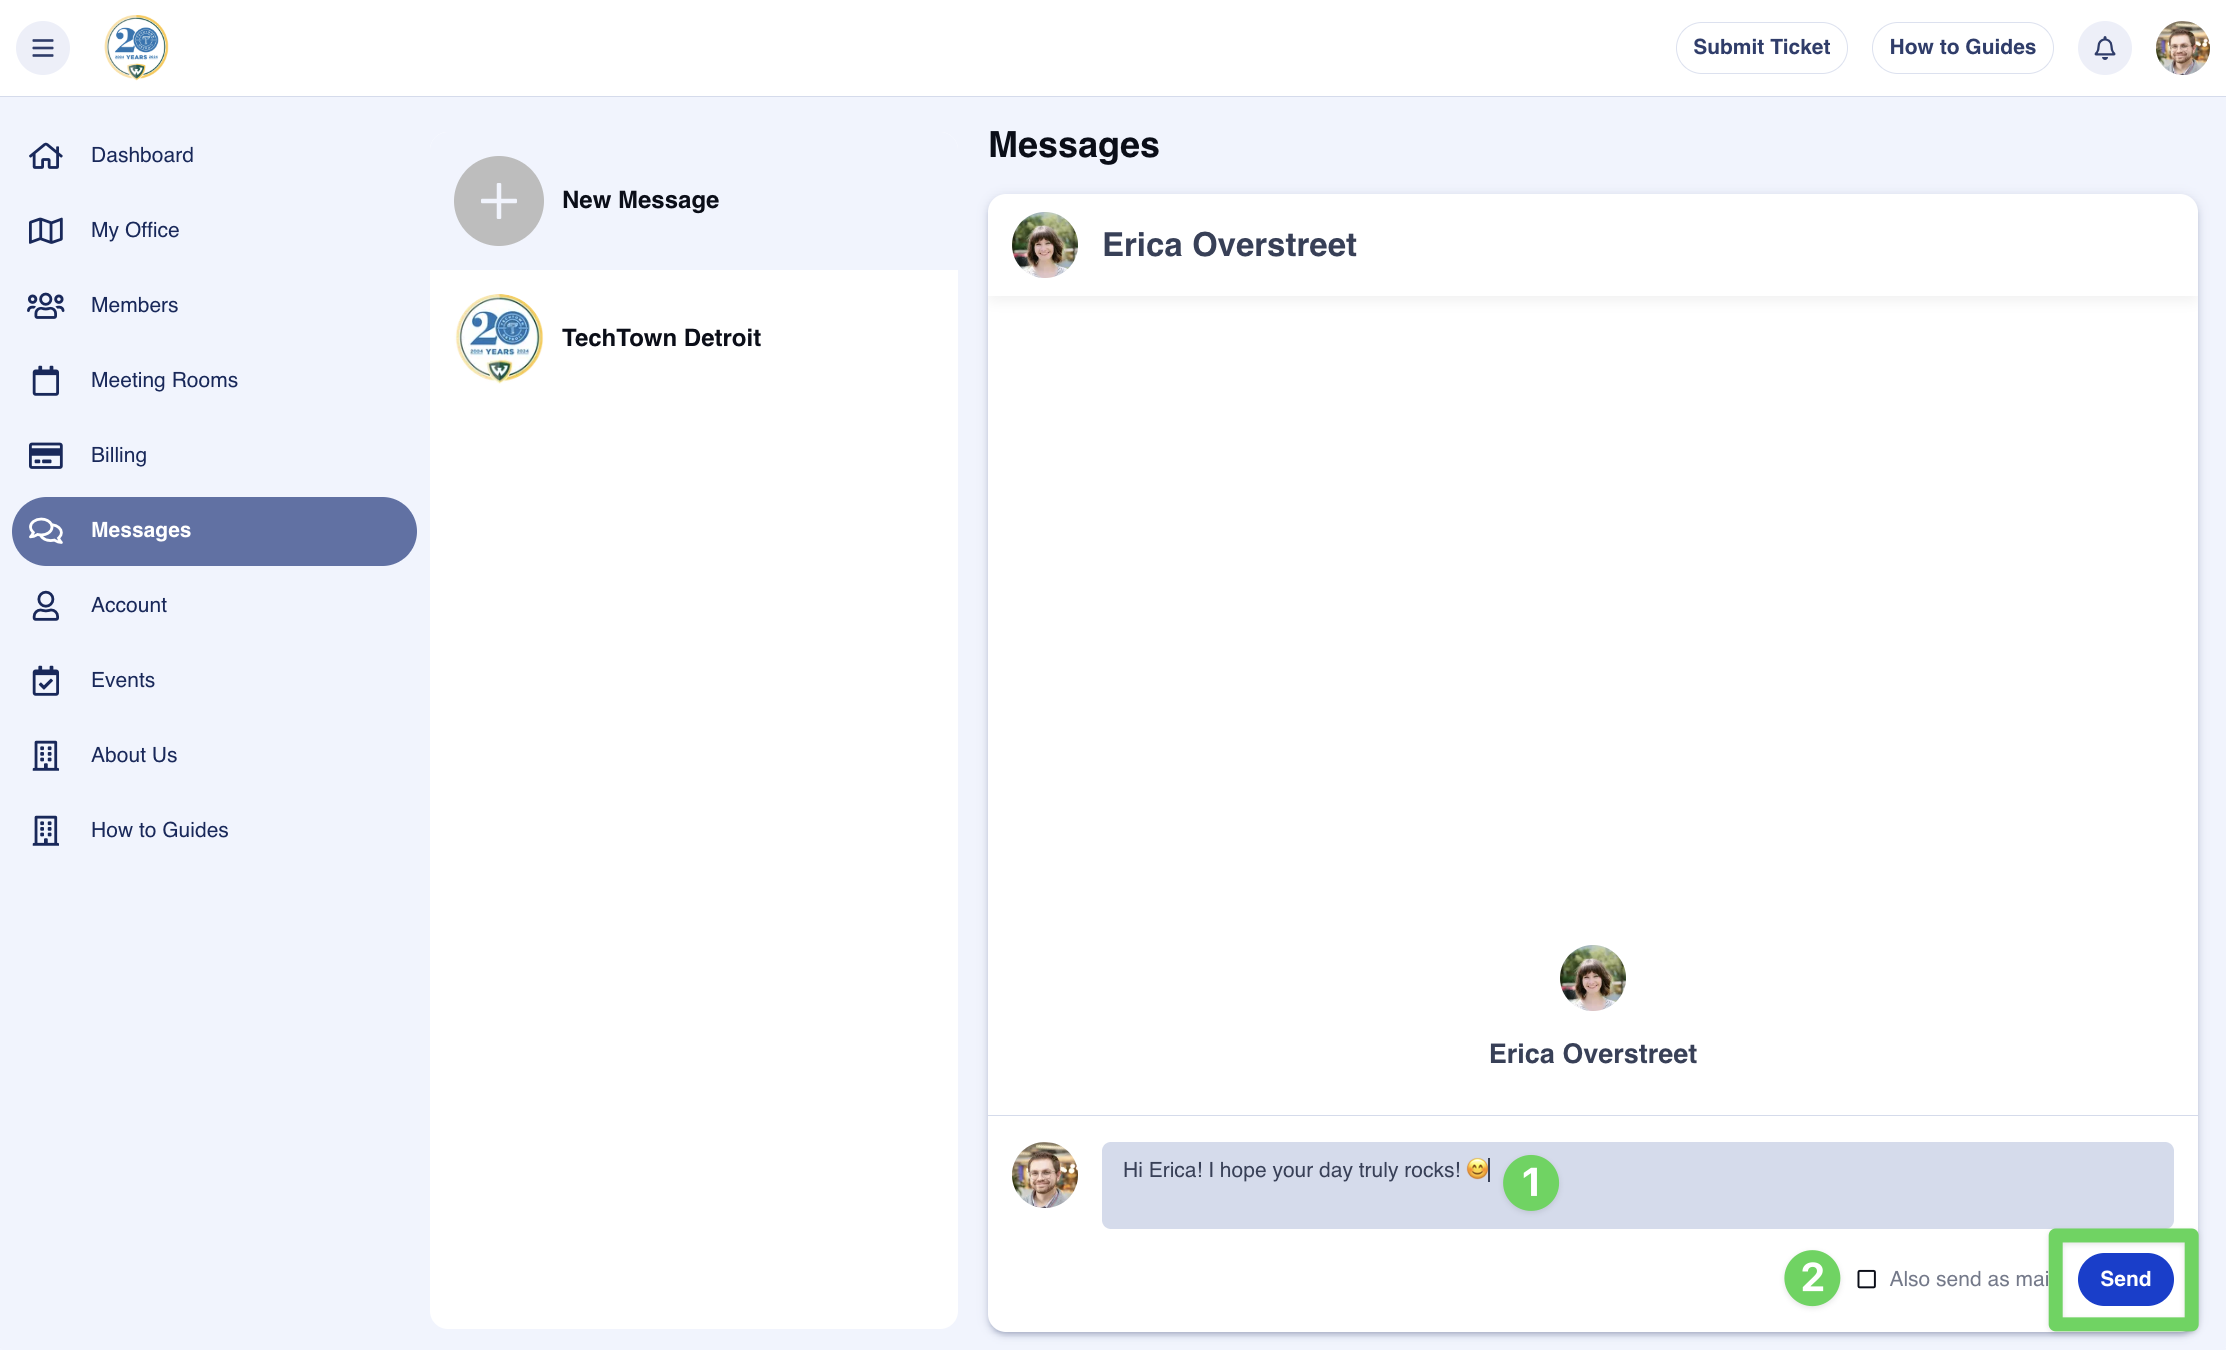The width and height of the screenshot is (2226, 1350).
Task: Open How to Guides in sidebar
Action: pos(159,830)
